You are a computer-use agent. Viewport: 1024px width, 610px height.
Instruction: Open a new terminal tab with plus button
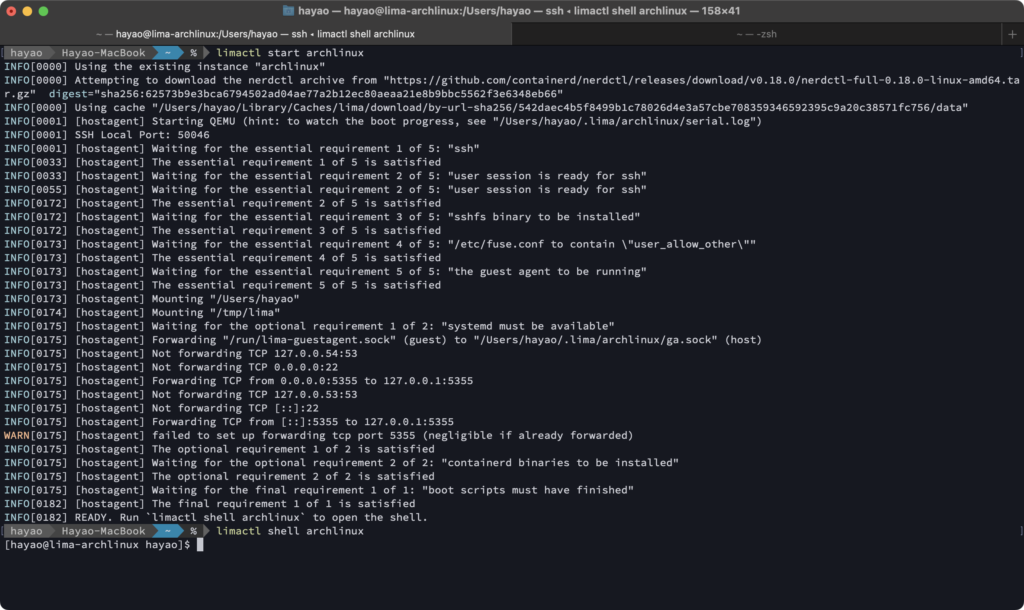point(1012,34)
